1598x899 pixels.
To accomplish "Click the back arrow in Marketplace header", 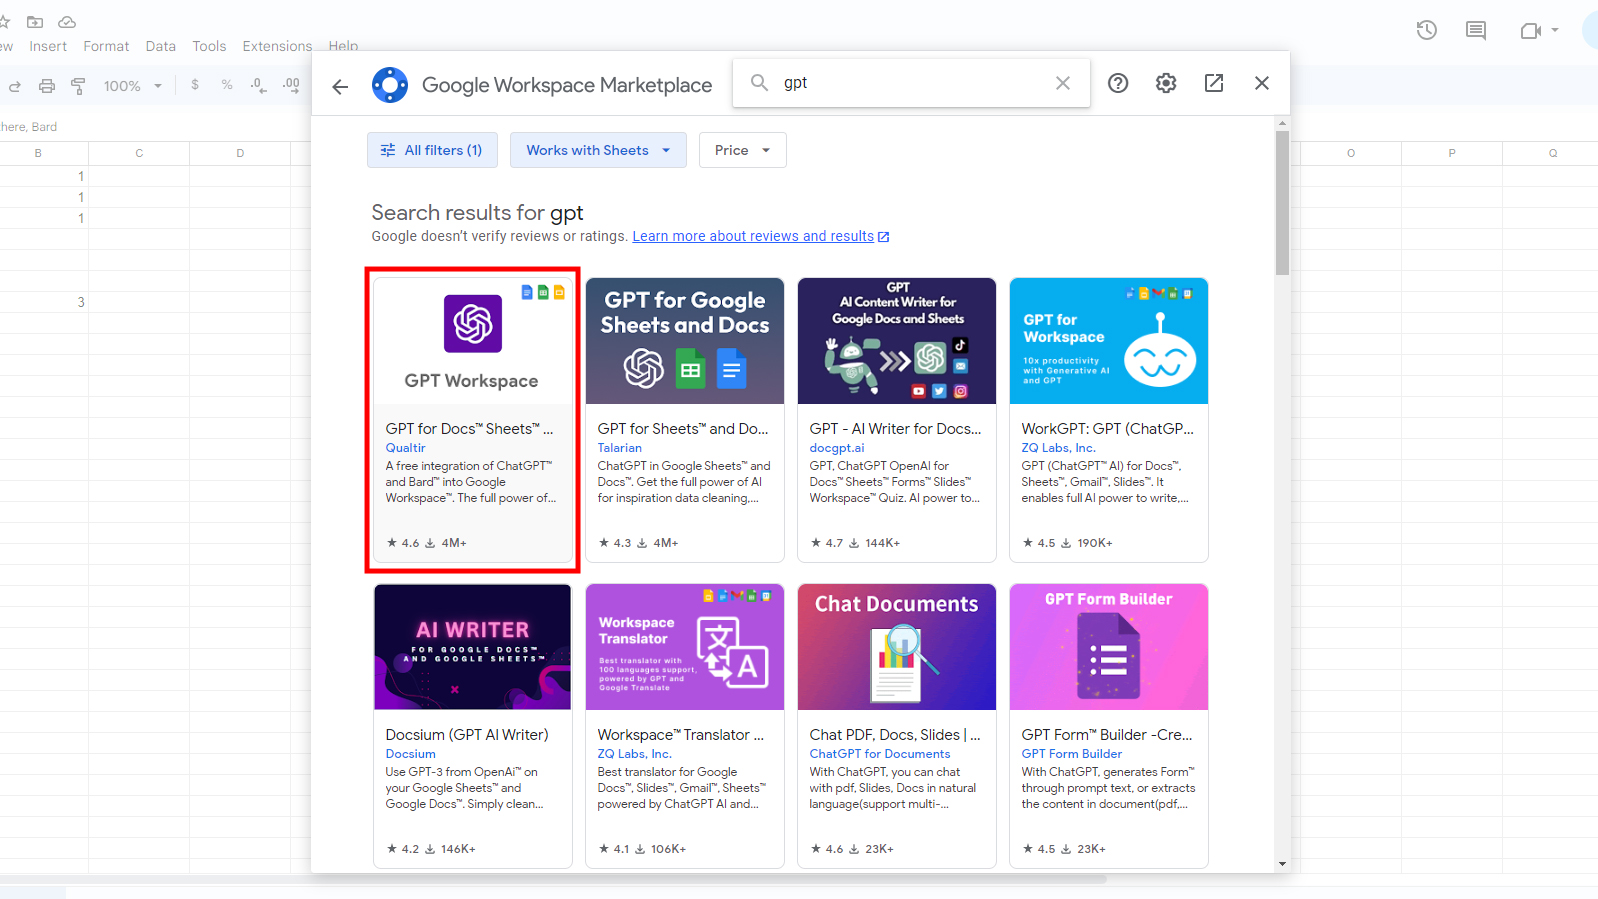I will pos(340,87).
